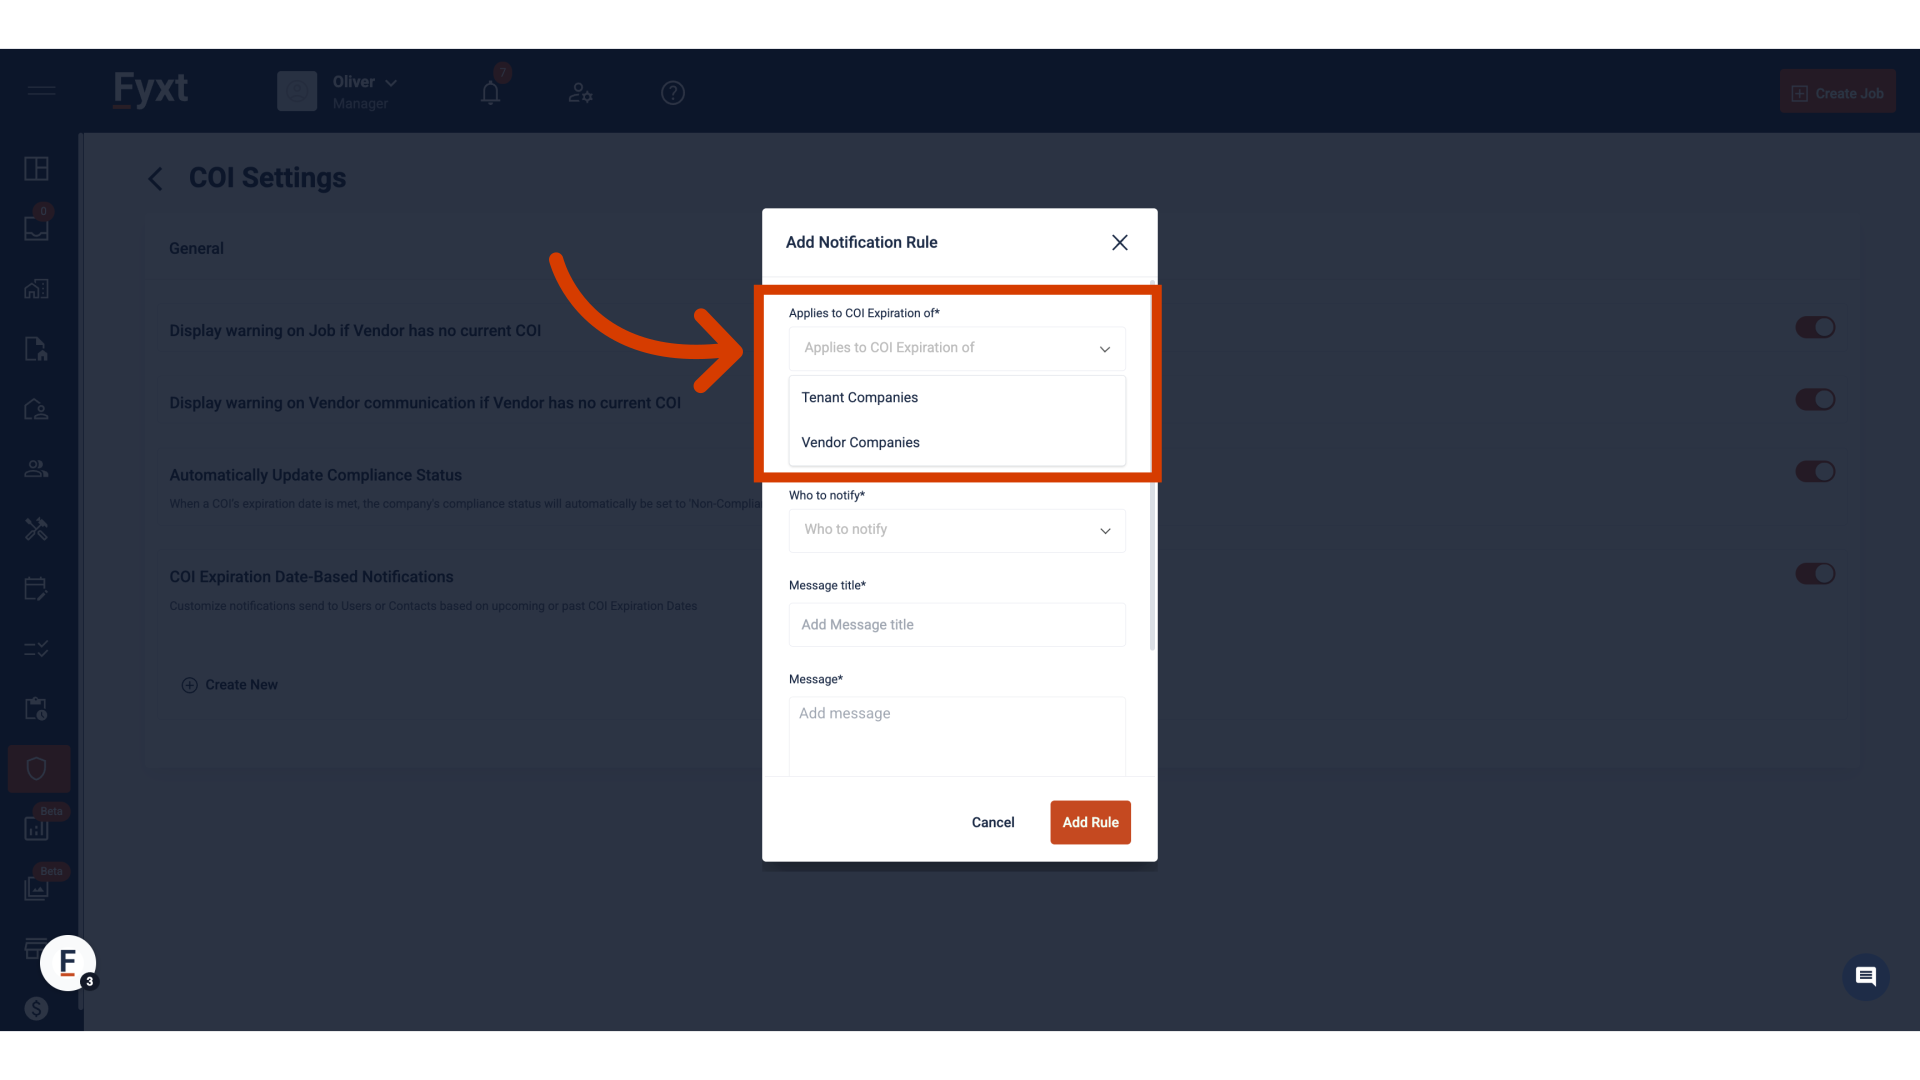Open the notifications bell icon
Image resolution: width=1920 pixels, height=1080 pixels.
point(490,93)
